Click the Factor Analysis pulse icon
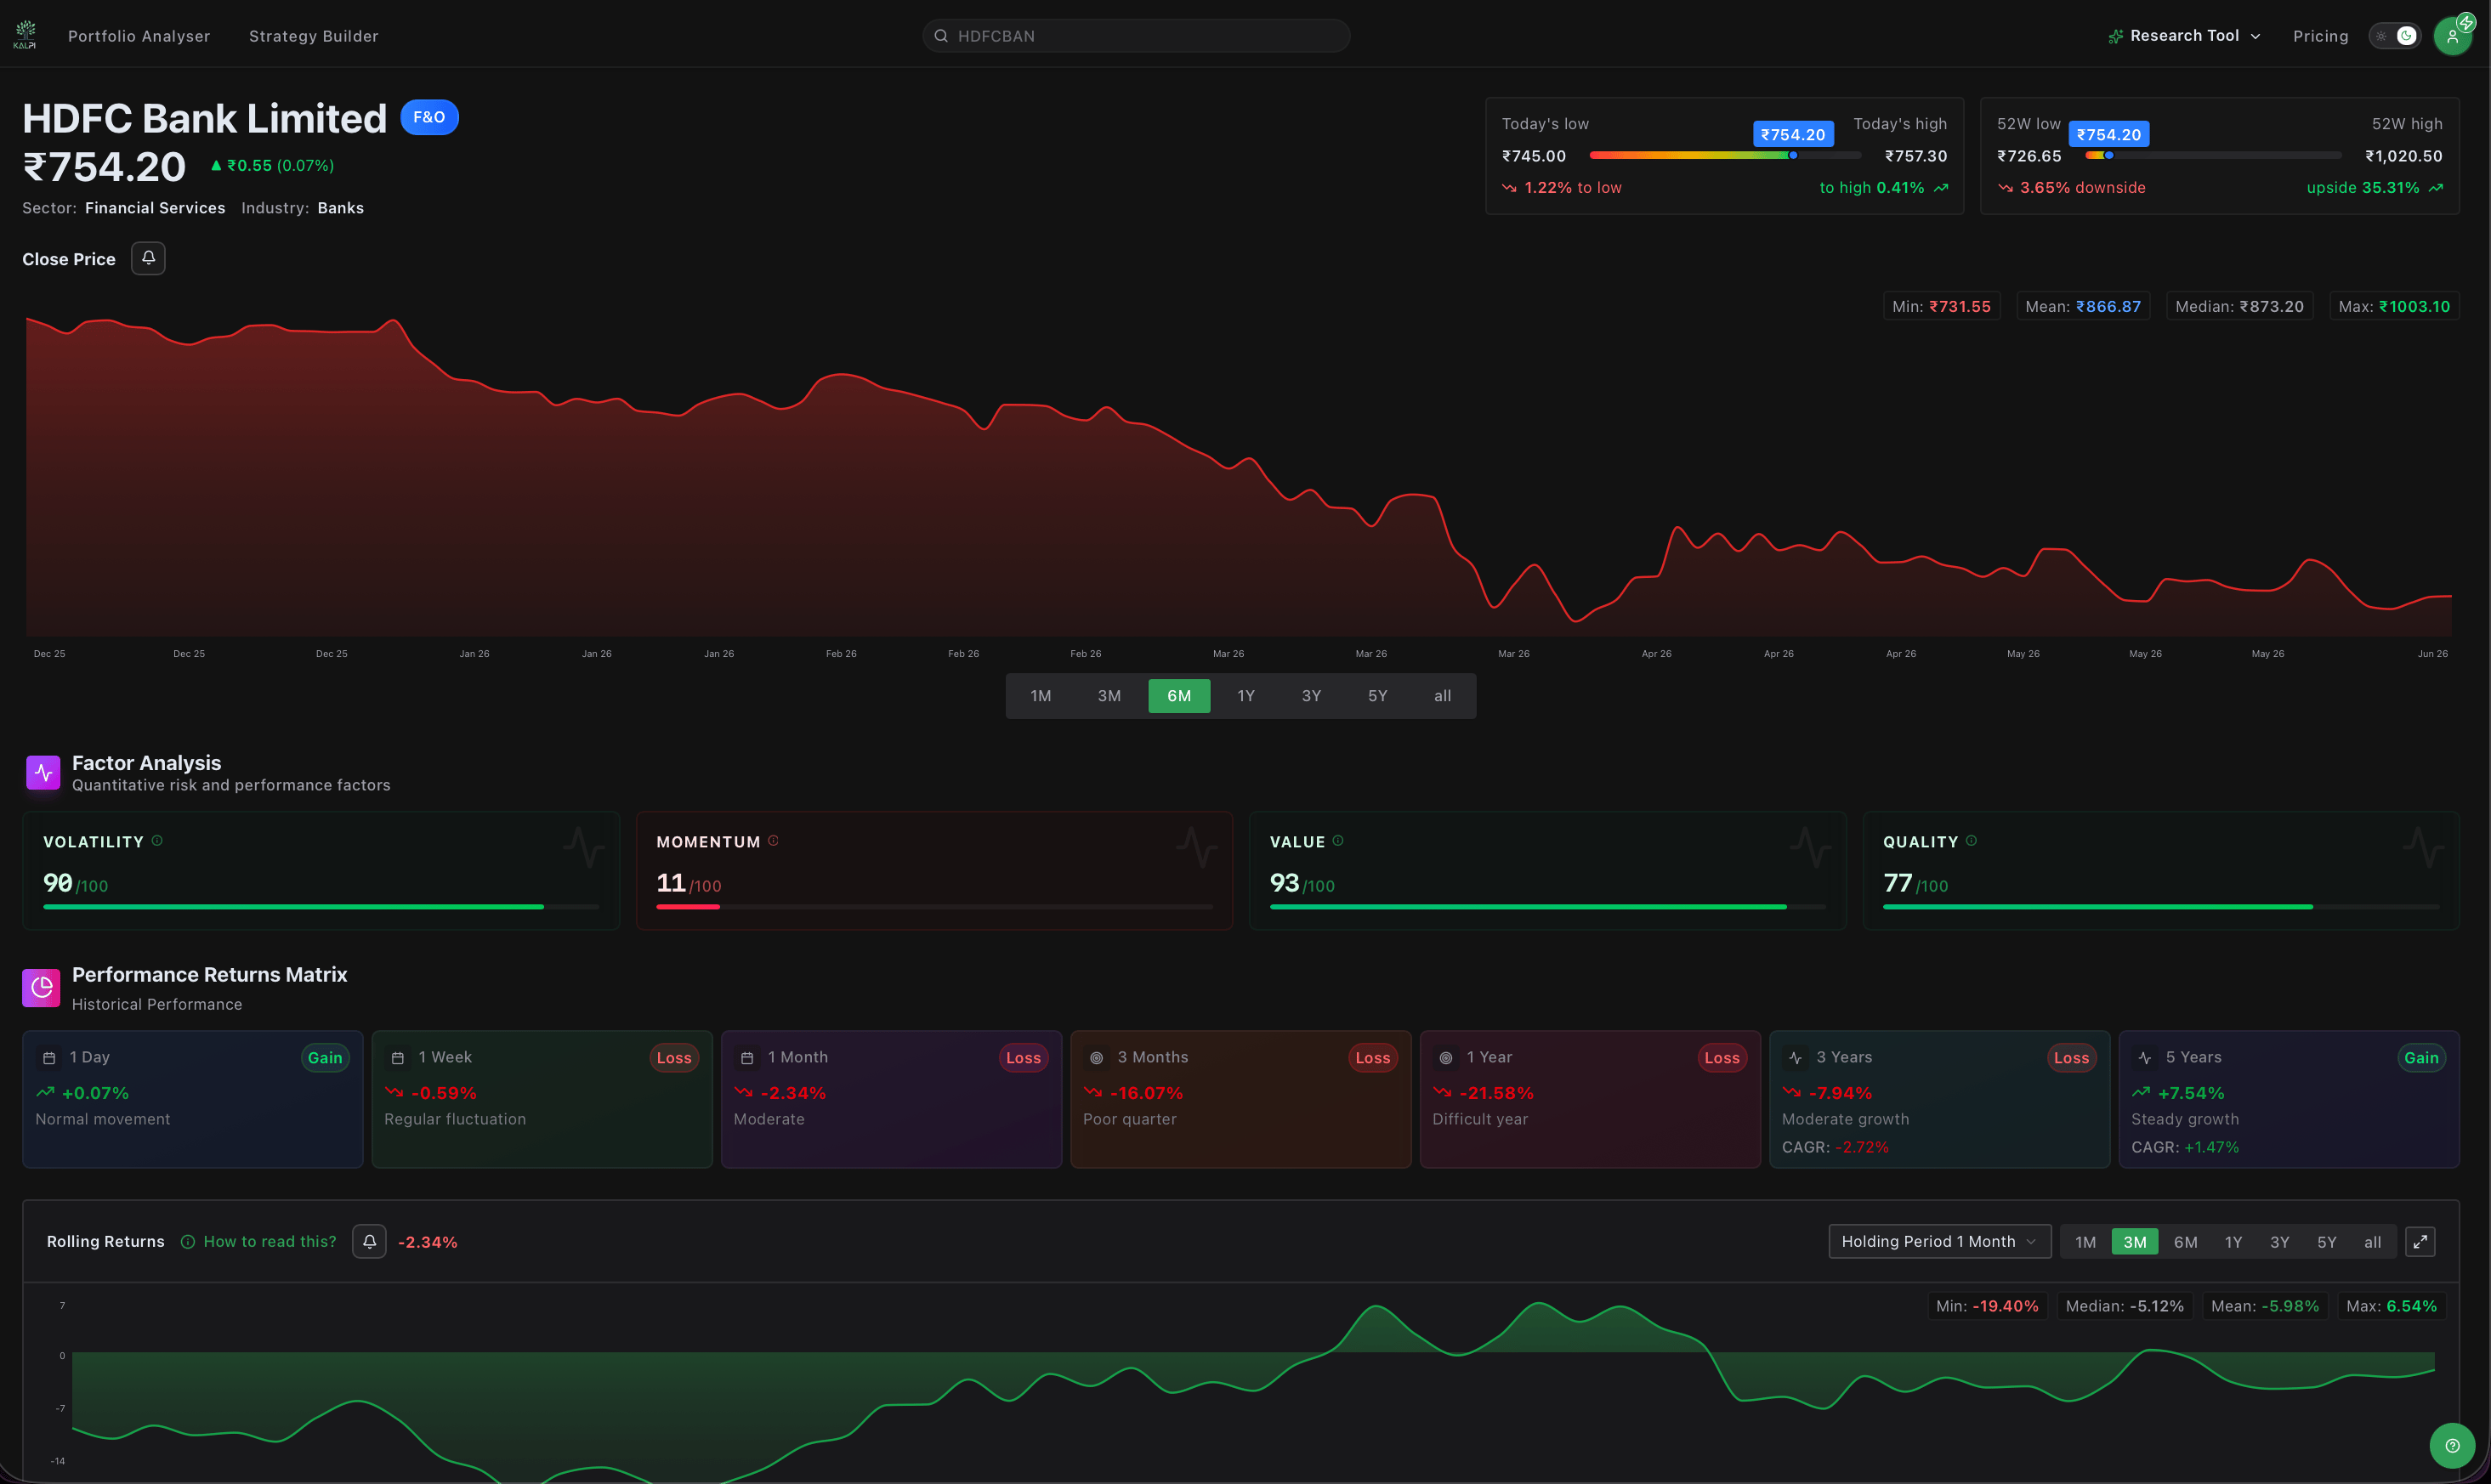2491x1484 pixels. pos(43,772)
